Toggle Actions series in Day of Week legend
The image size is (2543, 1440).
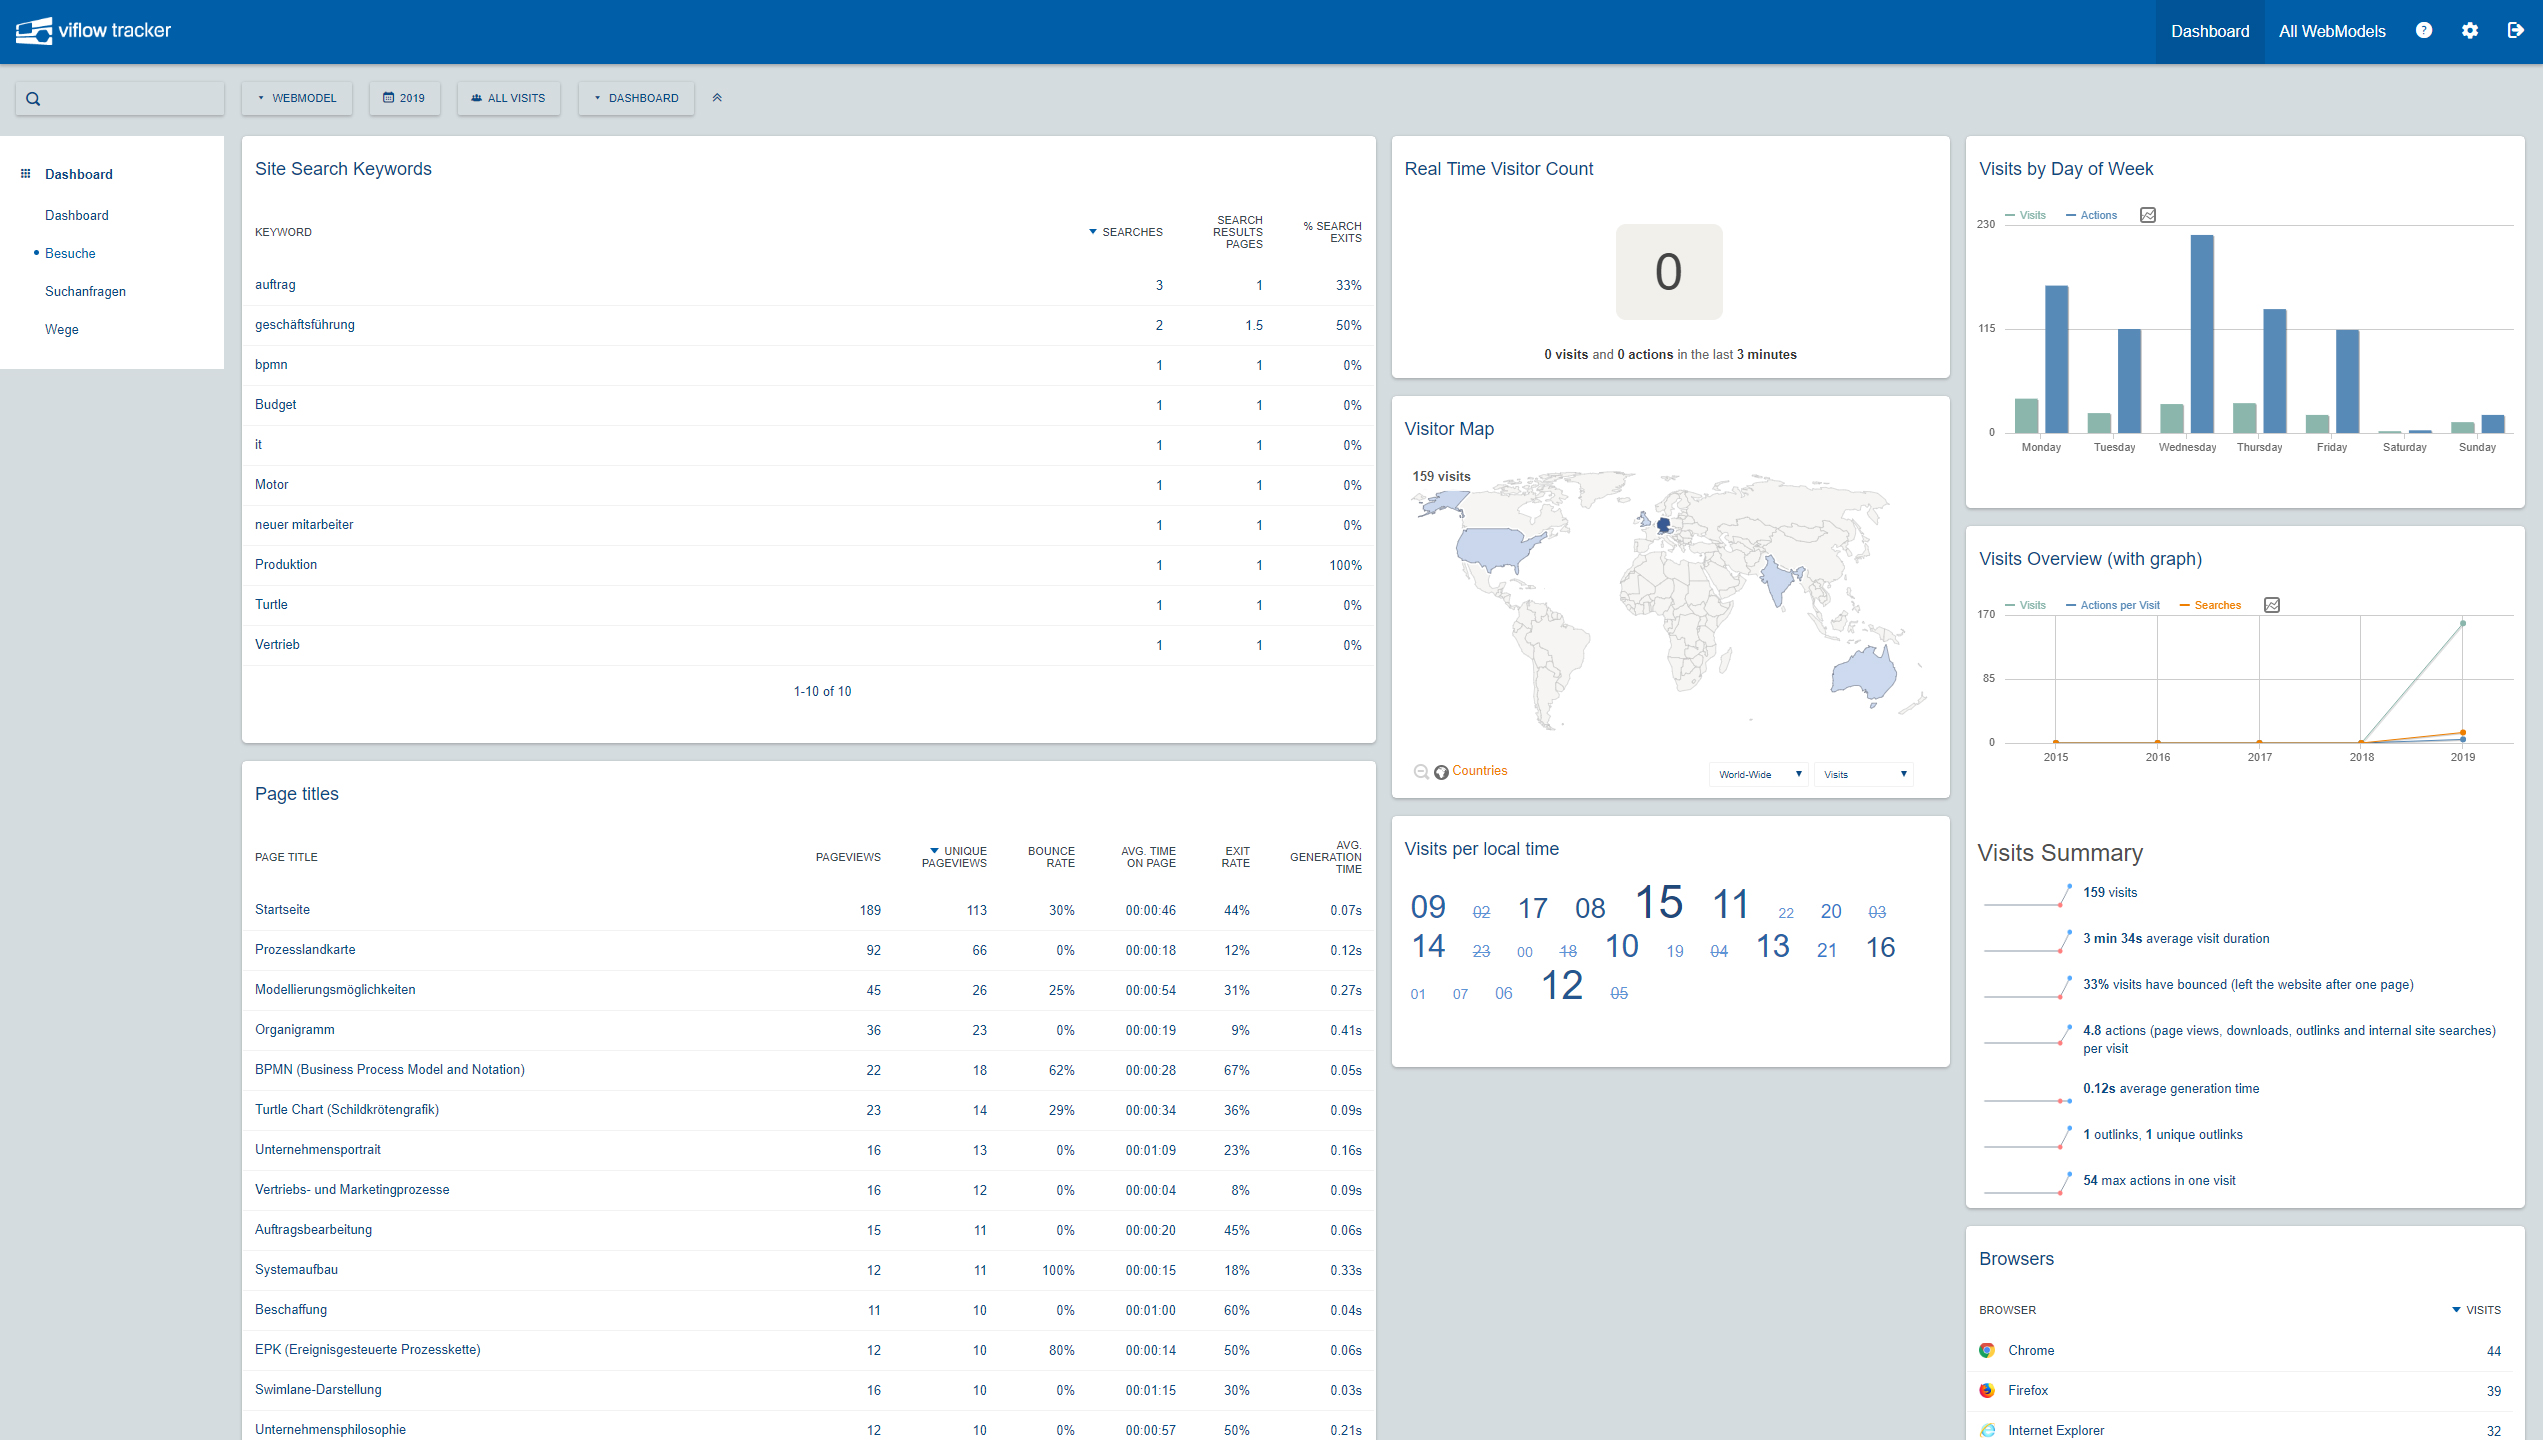(x=2091, y=215)
